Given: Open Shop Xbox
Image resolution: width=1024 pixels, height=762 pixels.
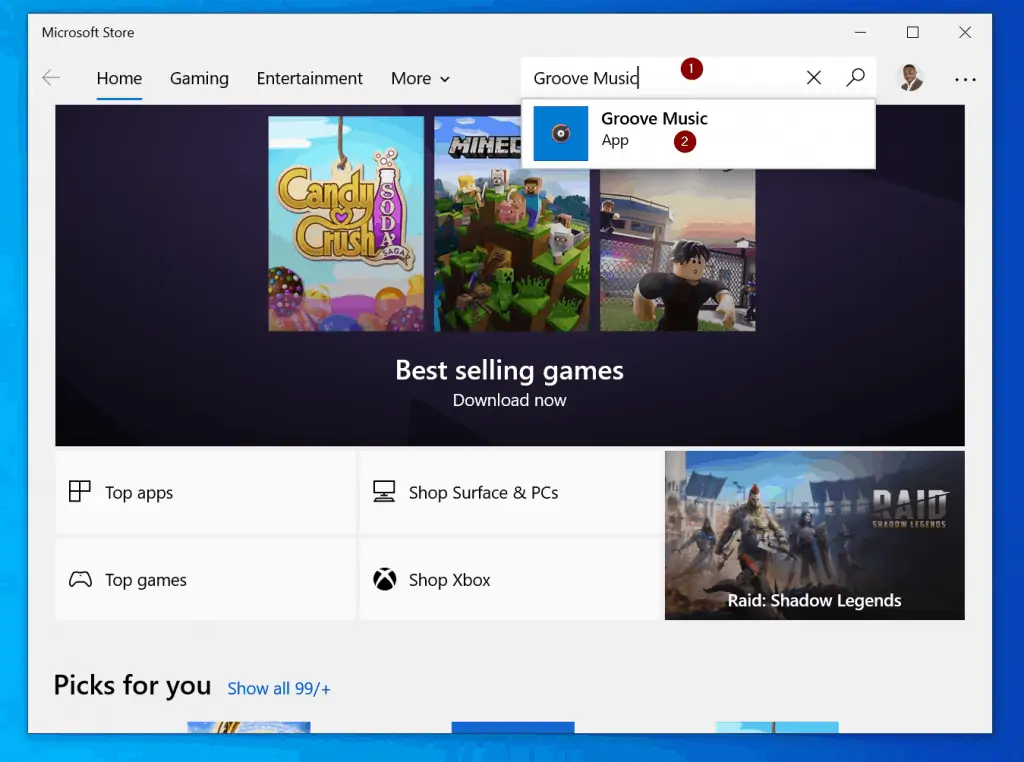Looking at the screenshot, I should (510, 579).
